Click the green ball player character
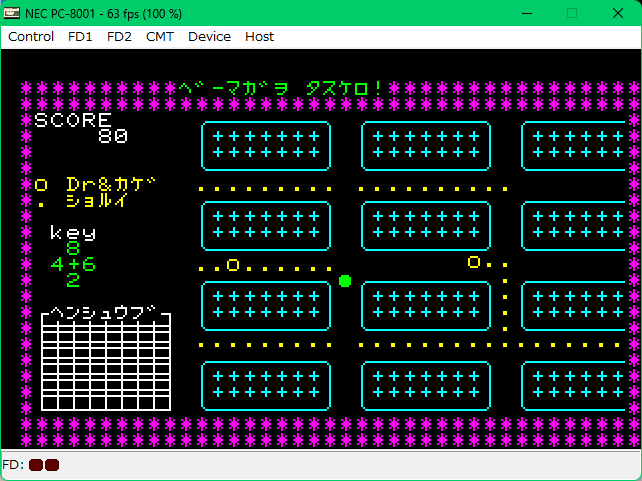Image resolution: width=642 pixels, height=481 pixels. click(x=345, y=281)
